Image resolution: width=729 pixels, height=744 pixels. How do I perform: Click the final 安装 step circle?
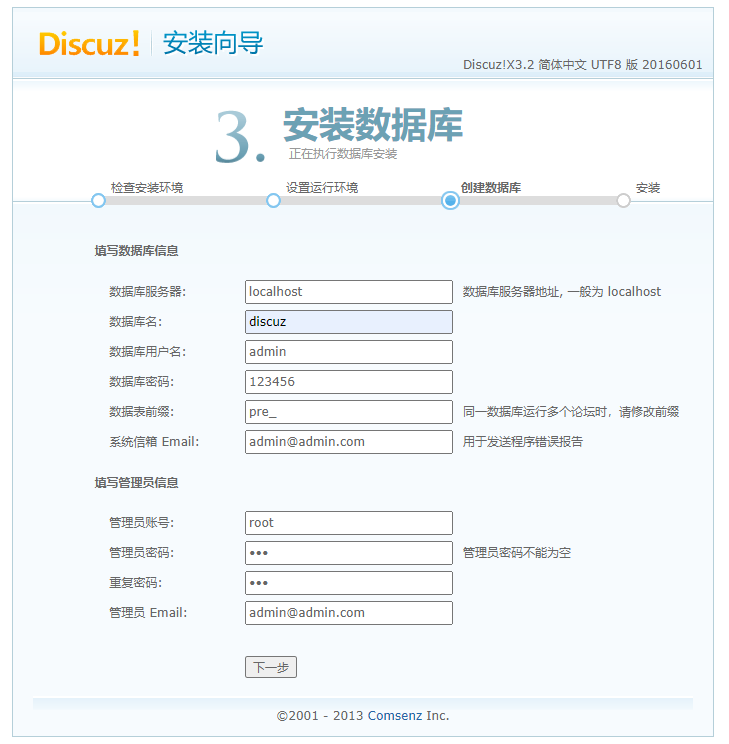coord(624,201)
